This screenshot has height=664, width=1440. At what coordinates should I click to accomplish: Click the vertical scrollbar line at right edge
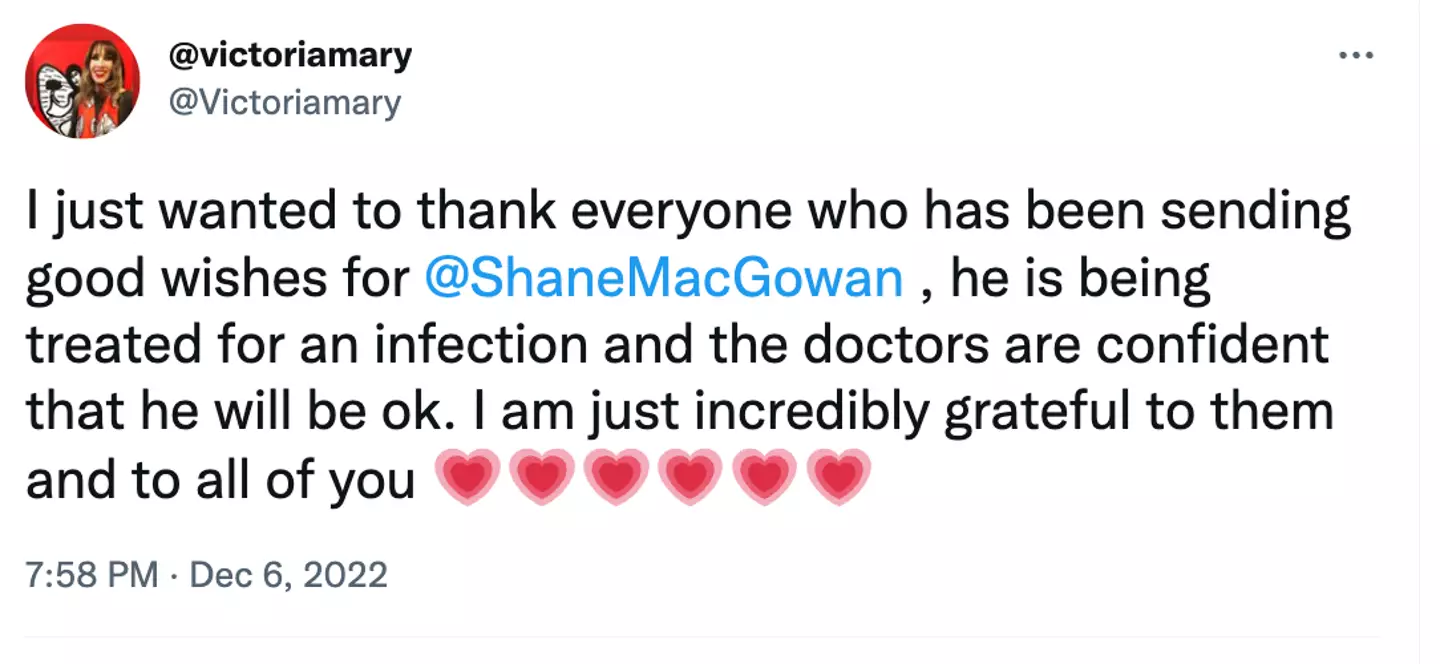pyautogui.click(x=1419, y=330)
